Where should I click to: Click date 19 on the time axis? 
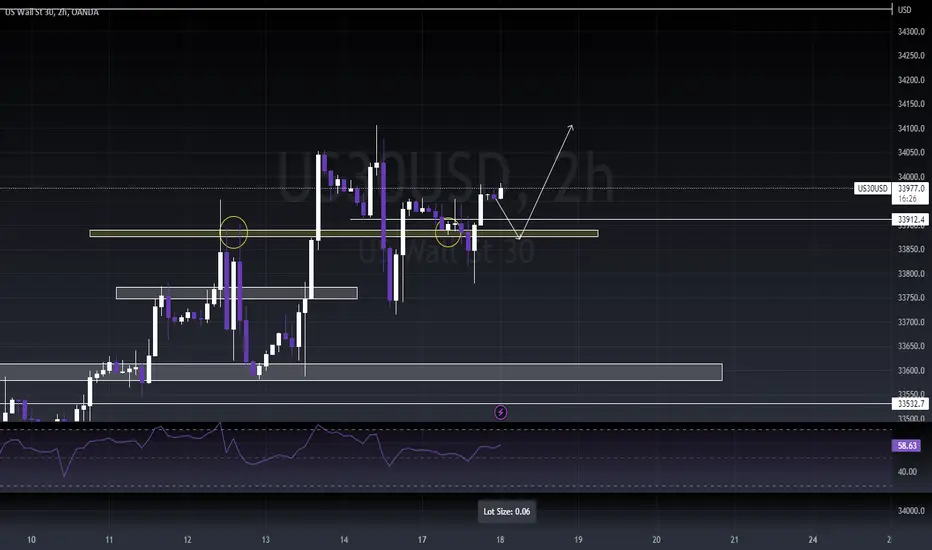click(578, 540)
